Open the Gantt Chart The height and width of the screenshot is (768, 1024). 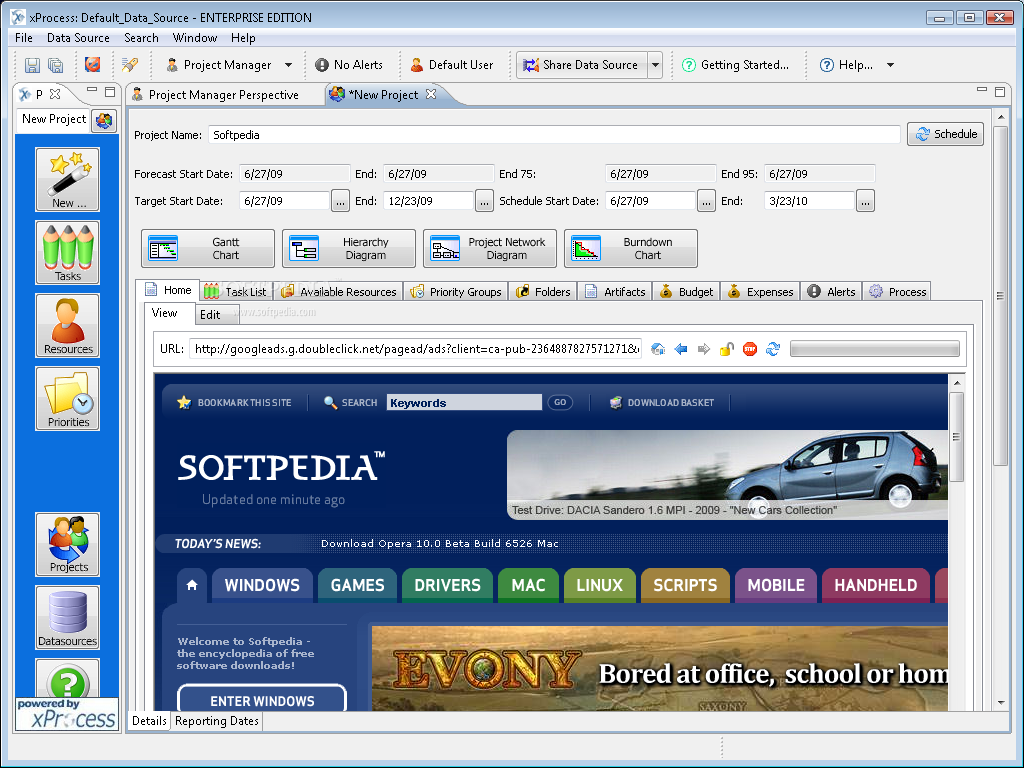tap(208, 248)
